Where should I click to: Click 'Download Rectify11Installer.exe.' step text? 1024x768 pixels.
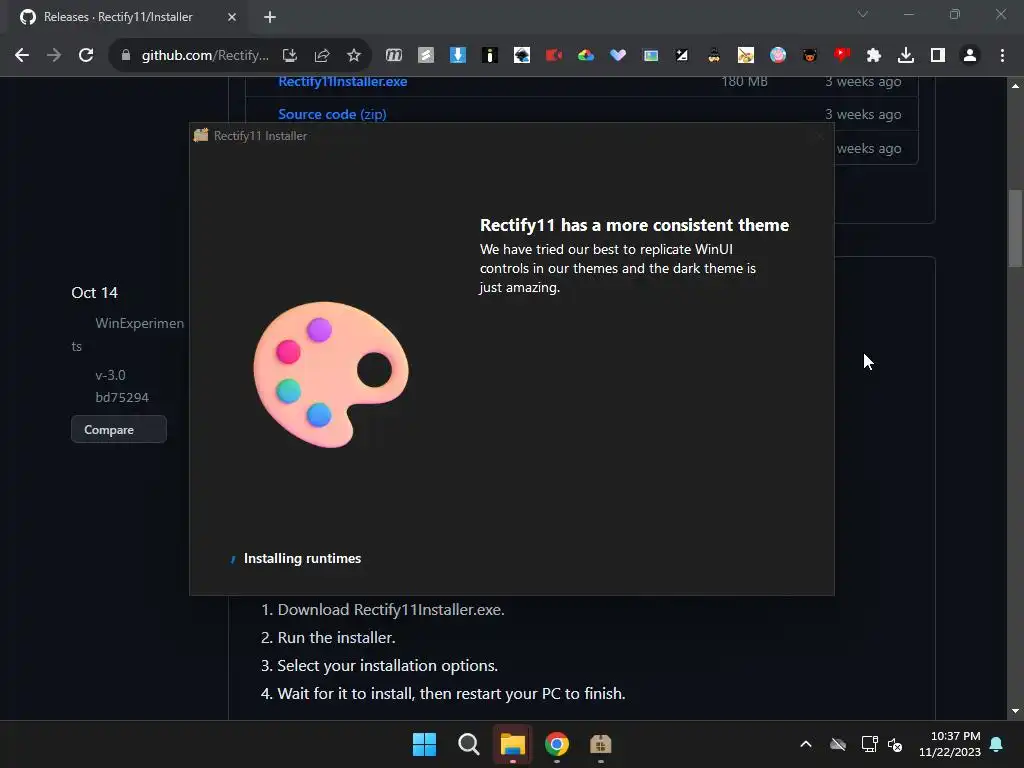[391, 609]
